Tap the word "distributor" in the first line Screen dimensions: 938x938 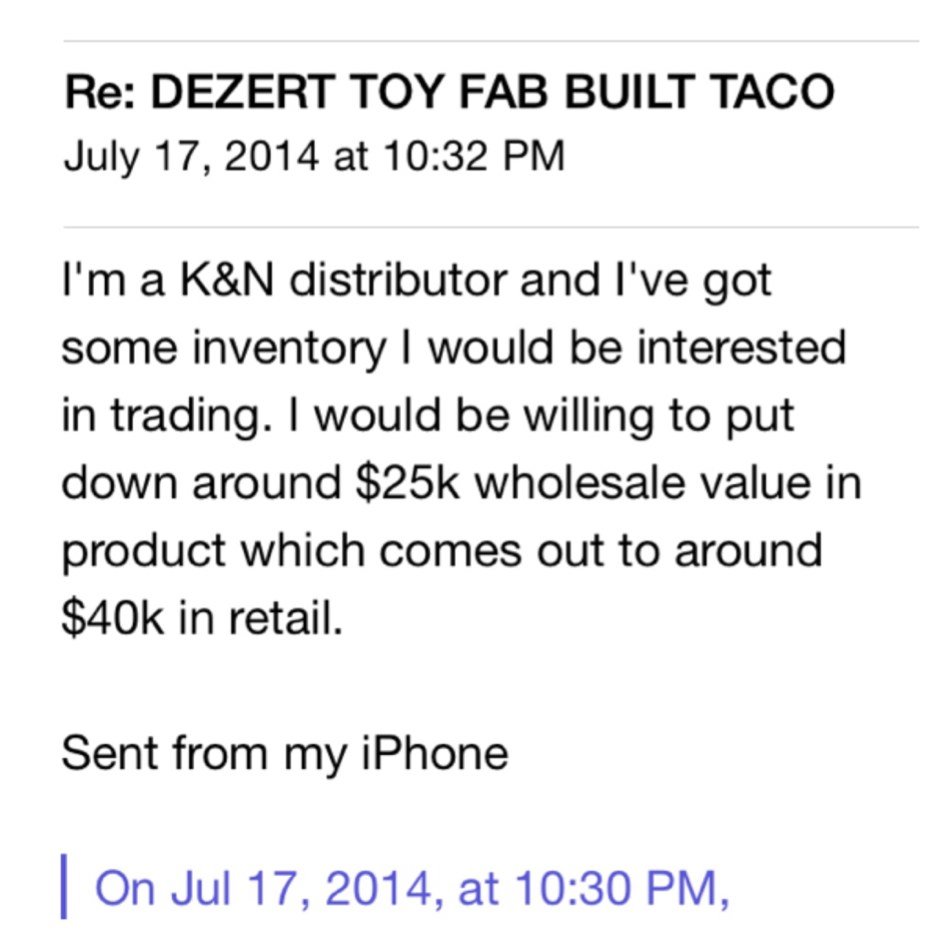[398, 281]
